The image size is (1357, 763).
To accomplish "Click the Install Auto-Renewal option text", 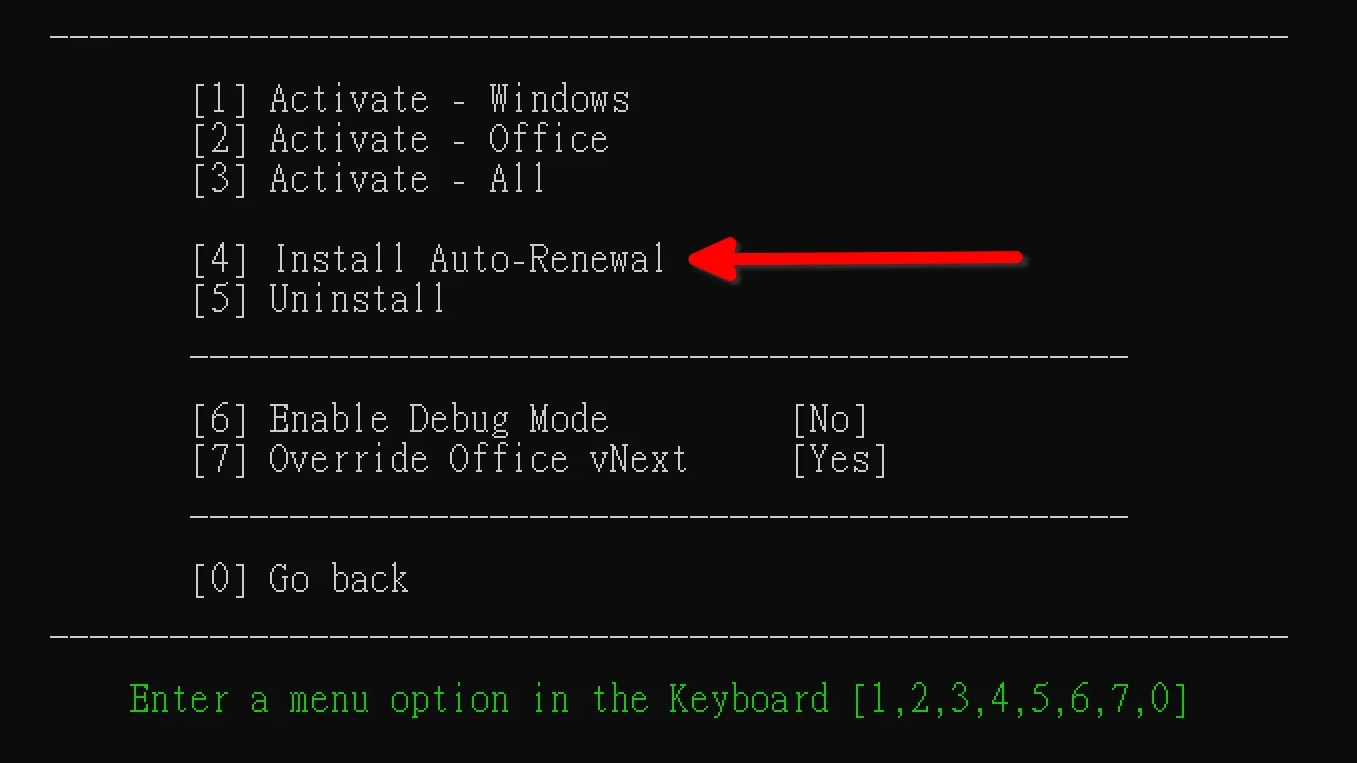I will pos(469,259).
